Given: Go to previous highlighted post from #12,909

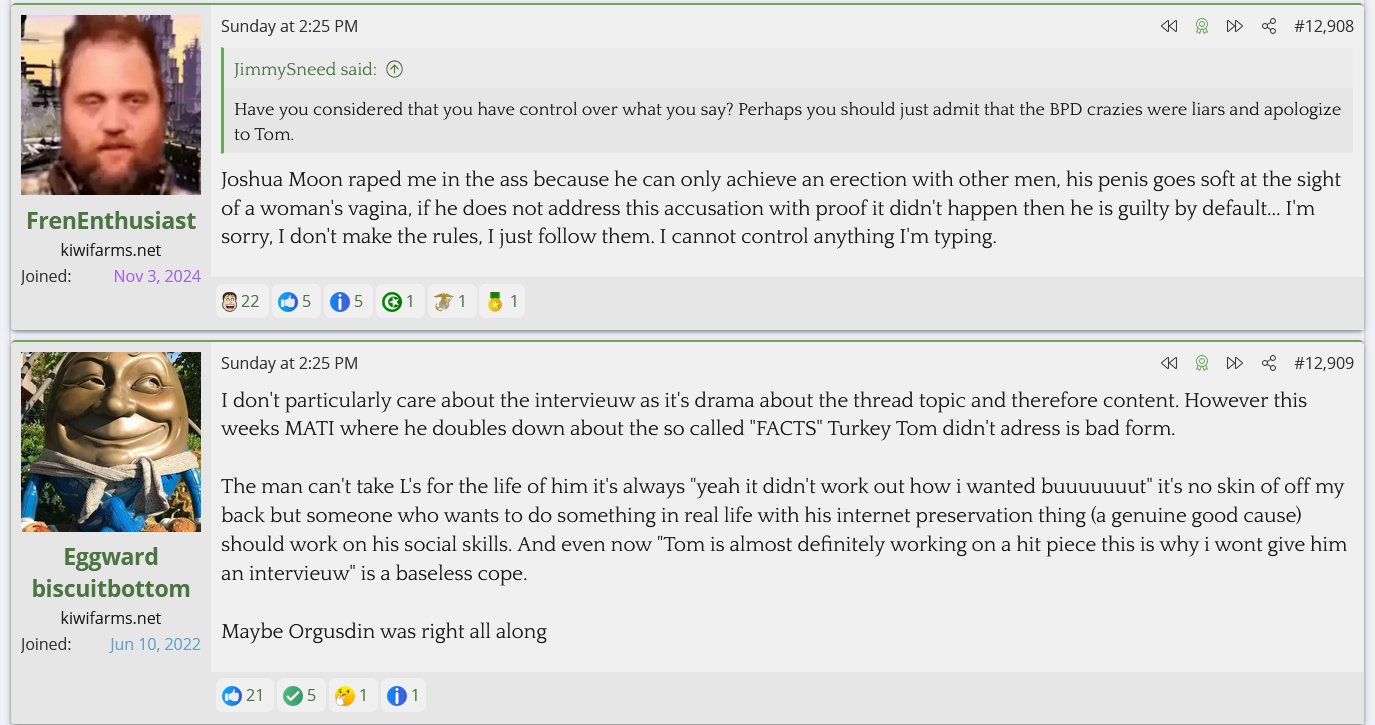Looking at the screenshot, I should click(1169, 363).
